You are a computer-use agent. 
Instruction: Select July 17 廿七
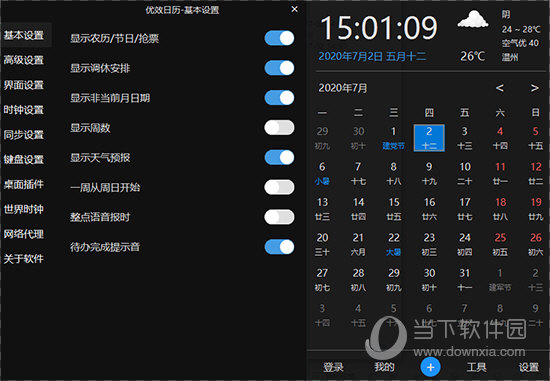(465, 209)
